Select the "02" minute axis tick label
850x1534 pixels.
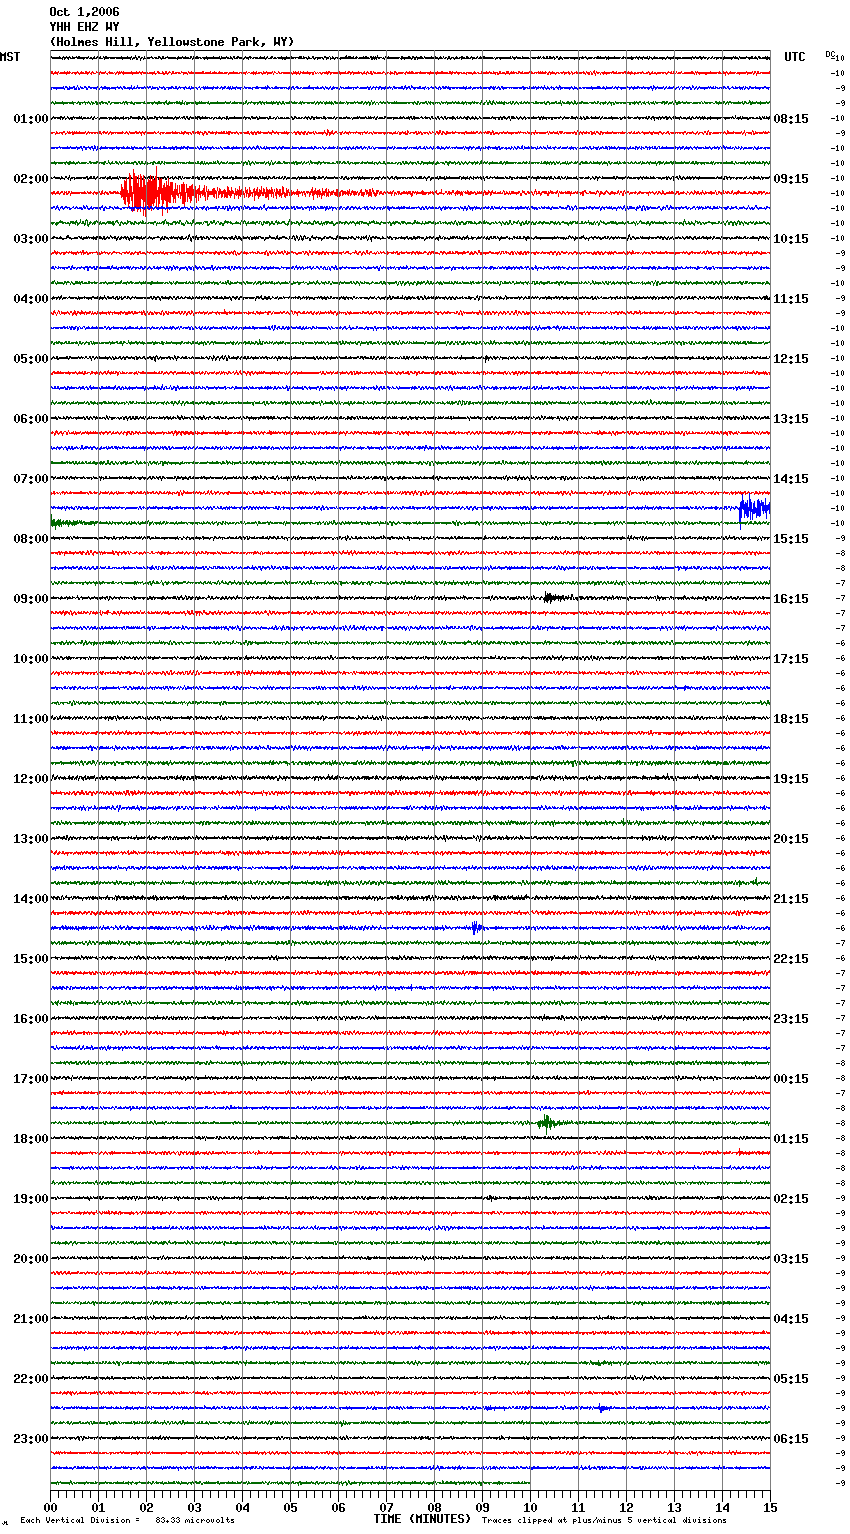(x=146, y=1507)
